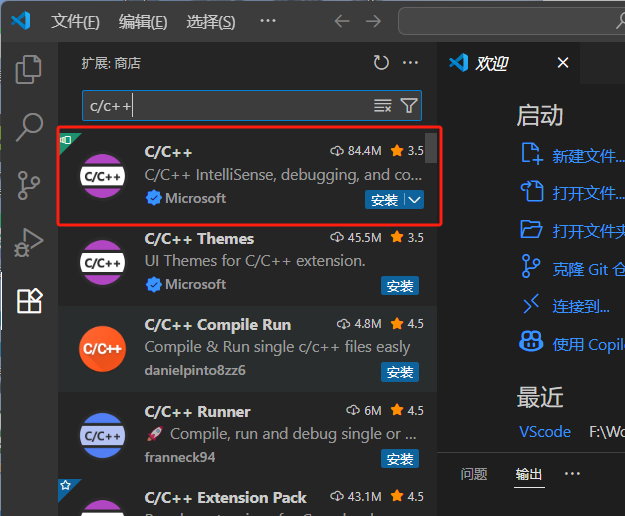Click publisher name danielpinto8zz6

point(195,371)
